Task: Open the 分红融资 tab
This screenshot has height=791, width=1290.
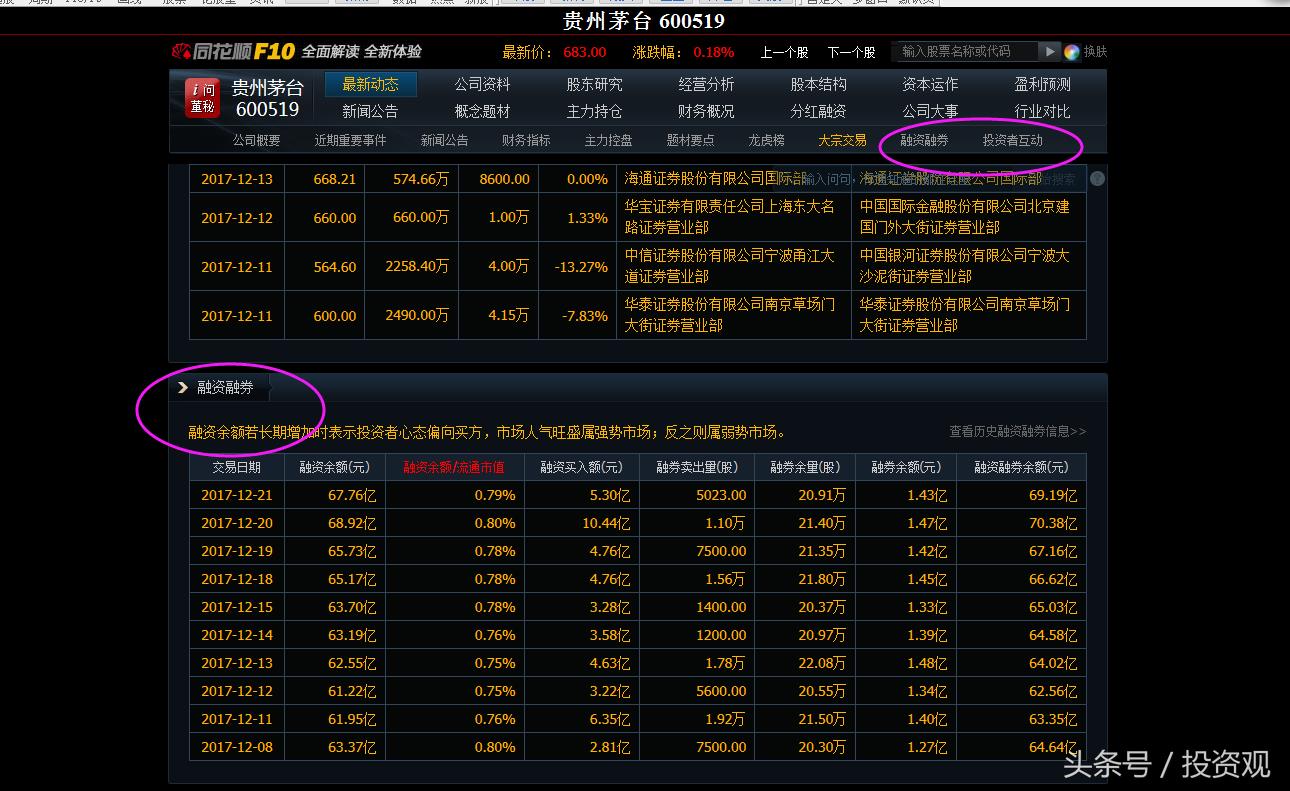Action: pos(818,111)
